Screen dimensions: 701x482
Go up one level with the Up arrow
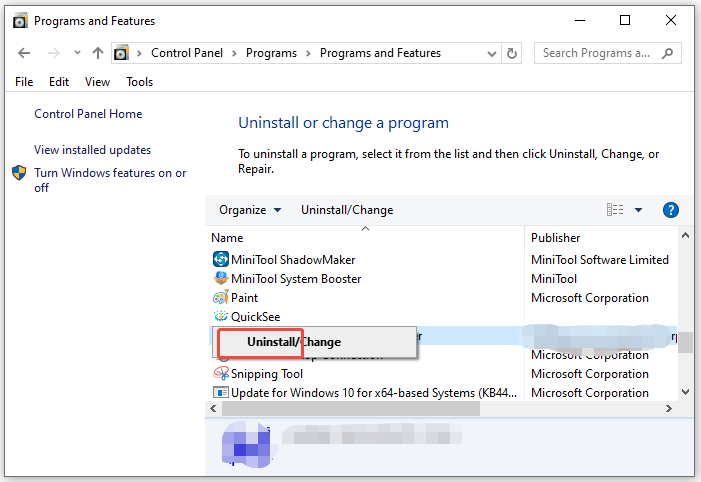click(x=98, y=53)
